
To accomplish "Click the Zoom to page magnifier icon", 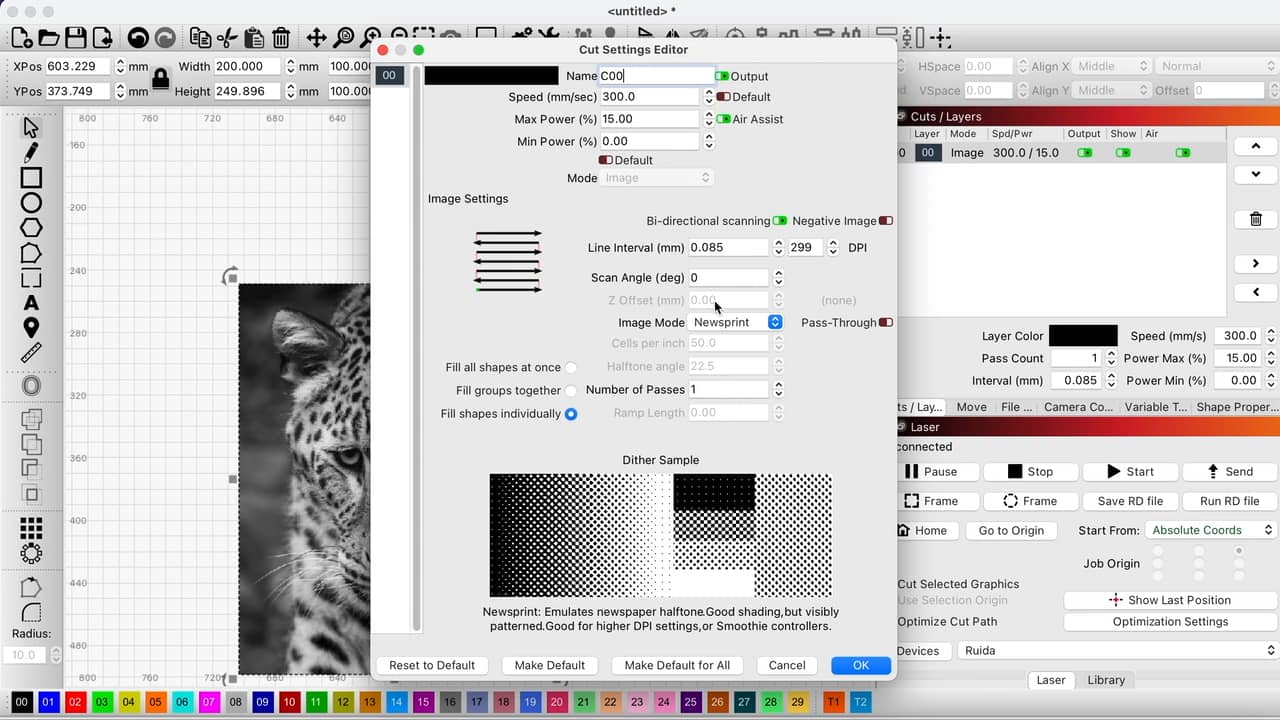I will pyautogui.click(x=343, y=38).
